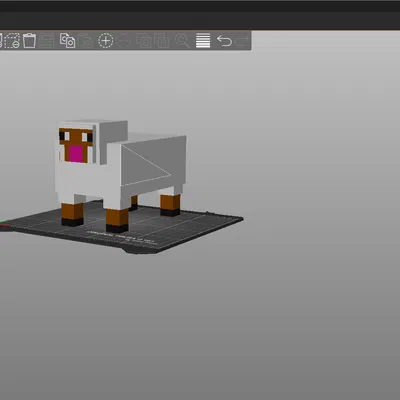Click the greyed-out Arrange icon
400x400 pixels.
click(47, 41)
